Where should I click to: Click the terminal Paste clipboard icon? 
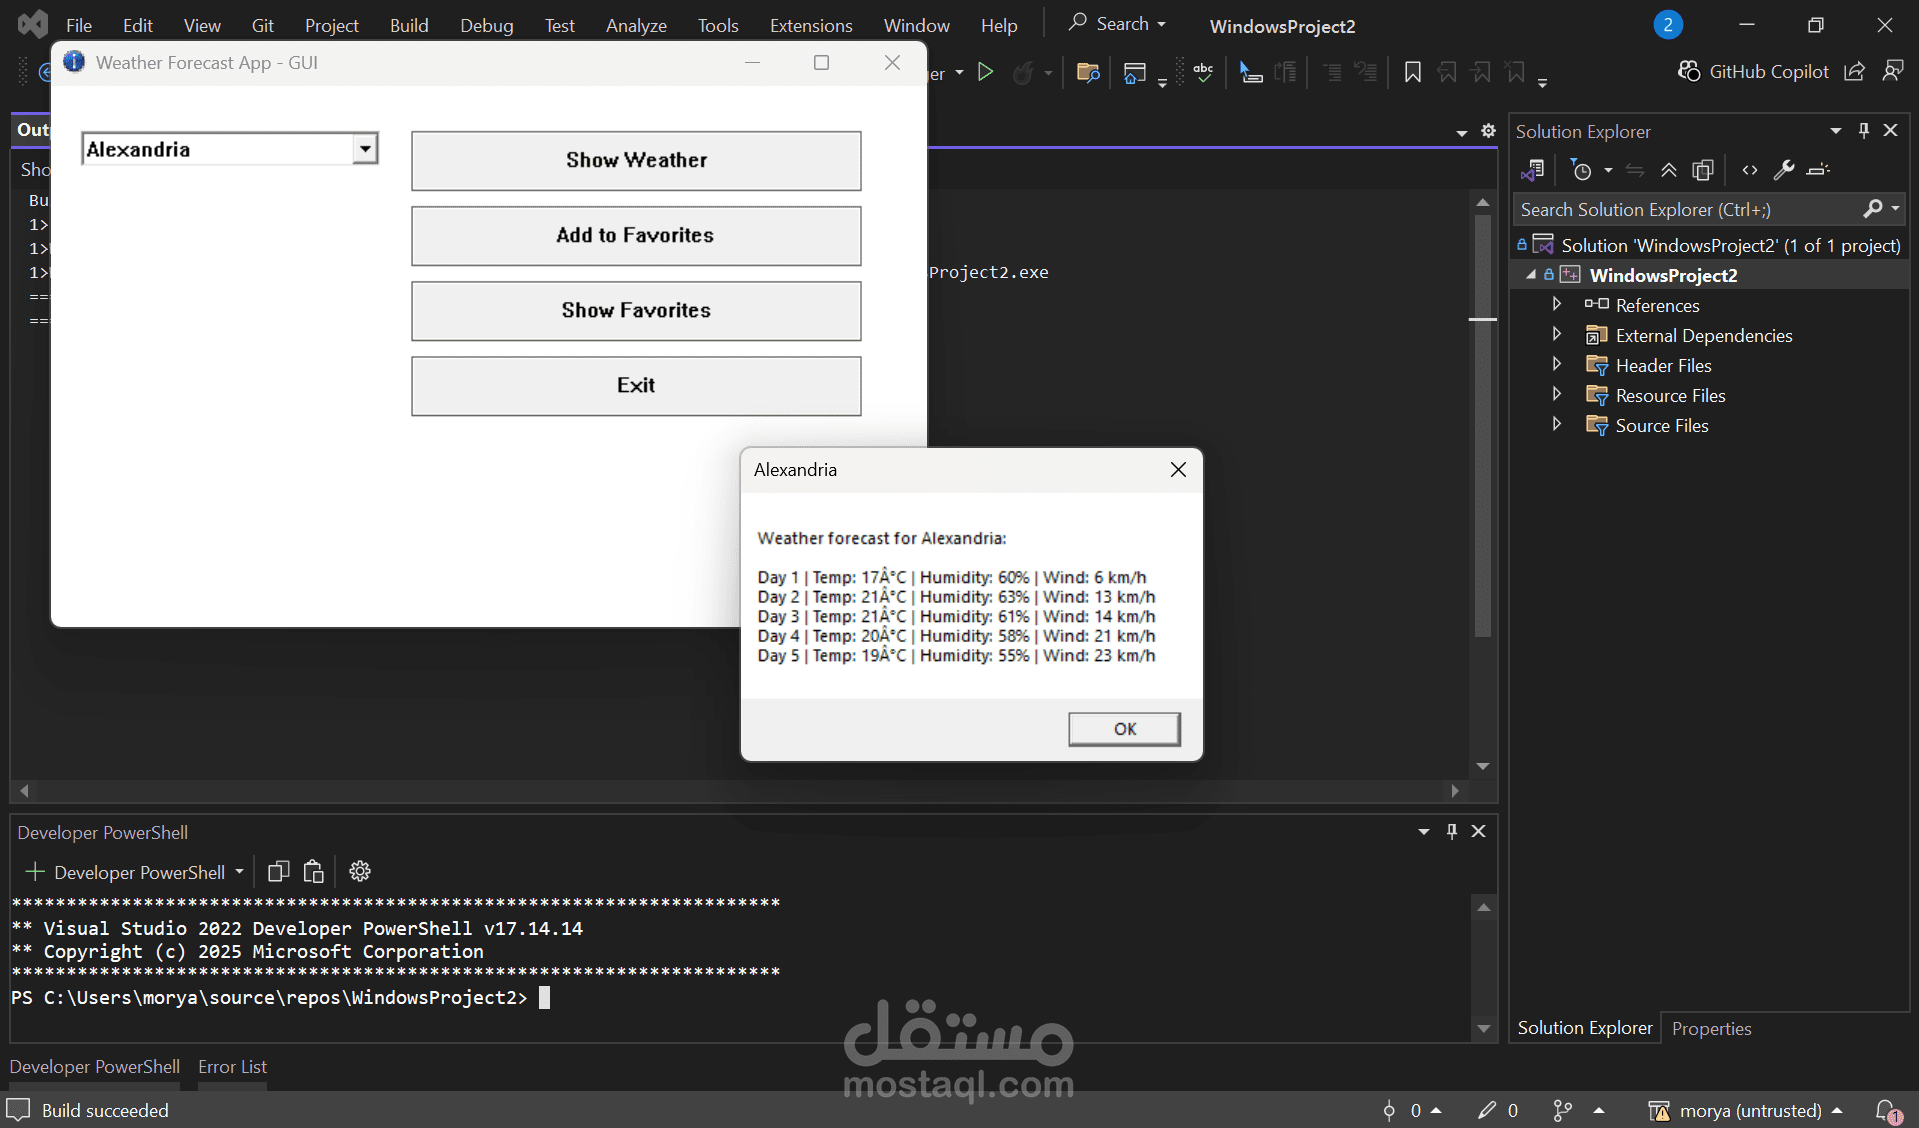[313, 872]
